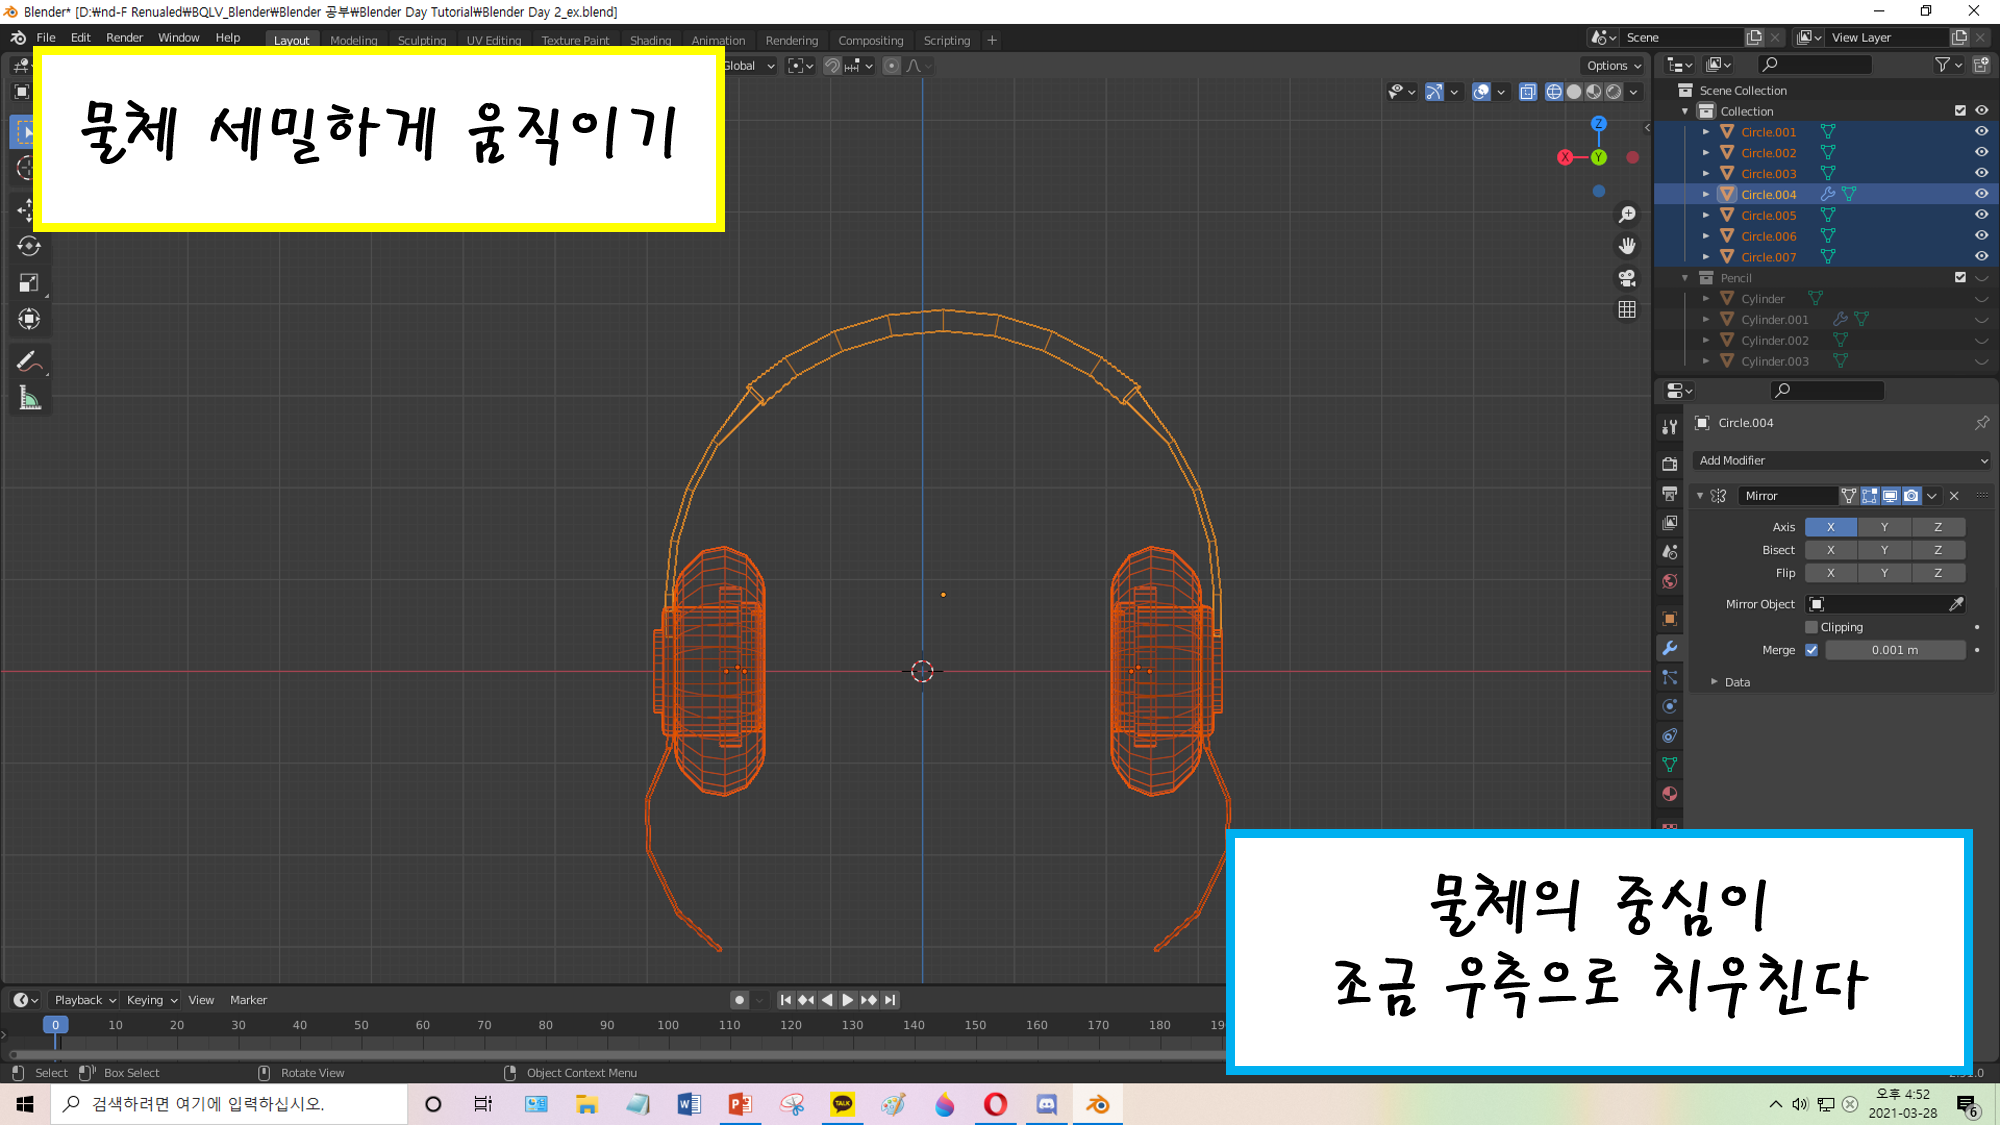The width and height of the screenshot is (2000, 1125).
Task: Uncheck the Merge checkbox
Action: click(1811, 650)
